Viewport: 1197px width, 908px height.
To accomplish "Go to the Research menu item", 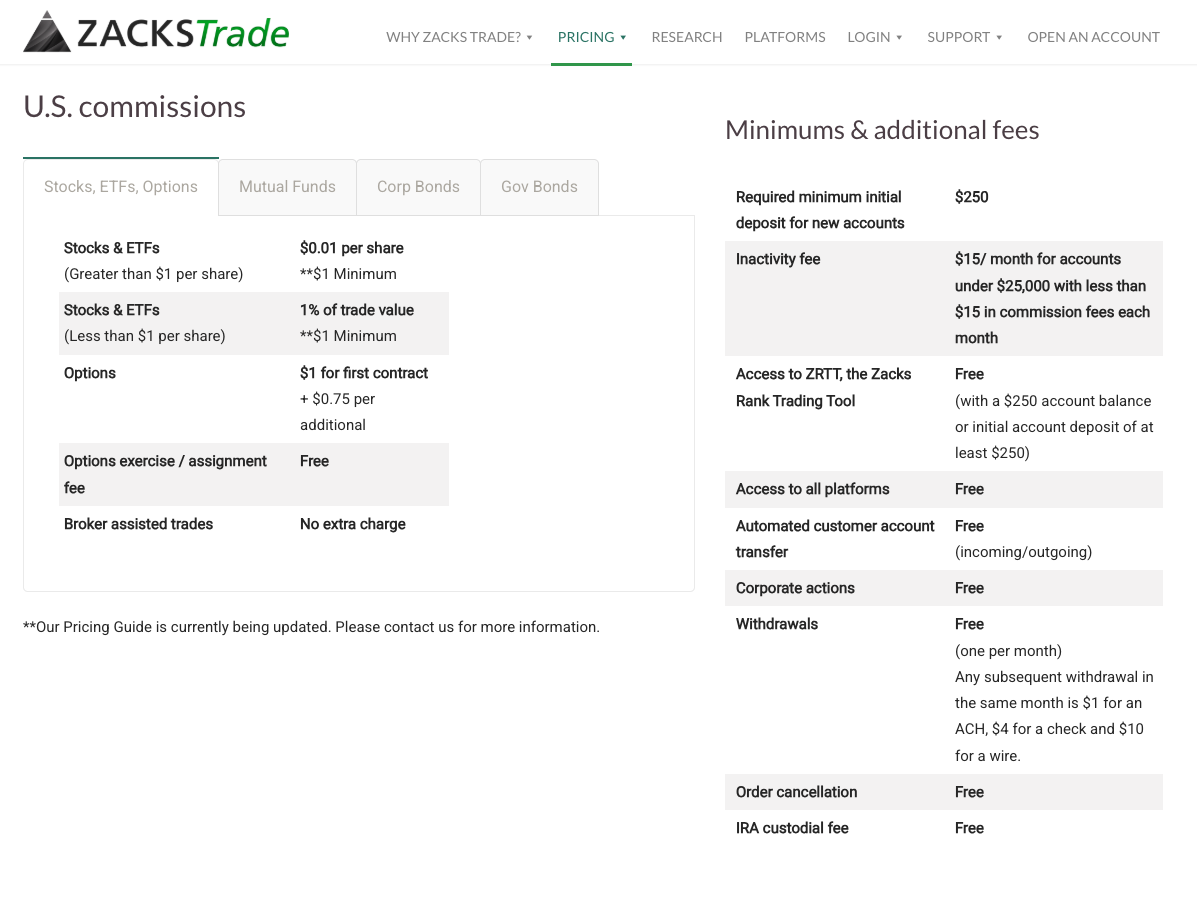I will pyautogui.click(x=686, y=37).
